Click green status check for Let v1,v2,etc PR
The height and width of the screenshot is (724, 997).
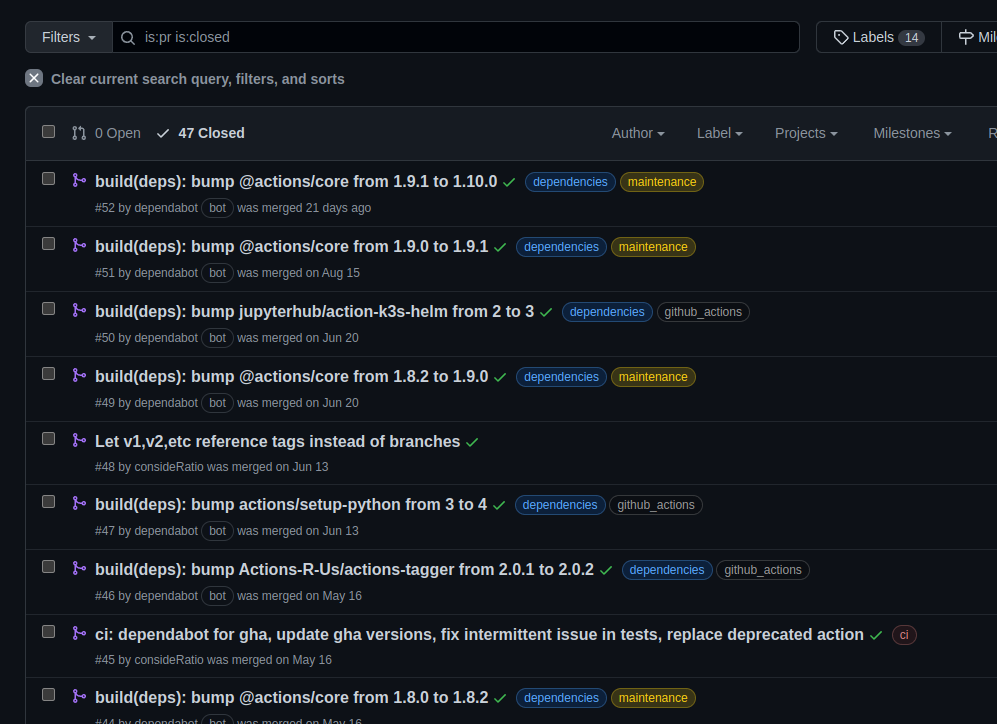[x=472, y=442]
